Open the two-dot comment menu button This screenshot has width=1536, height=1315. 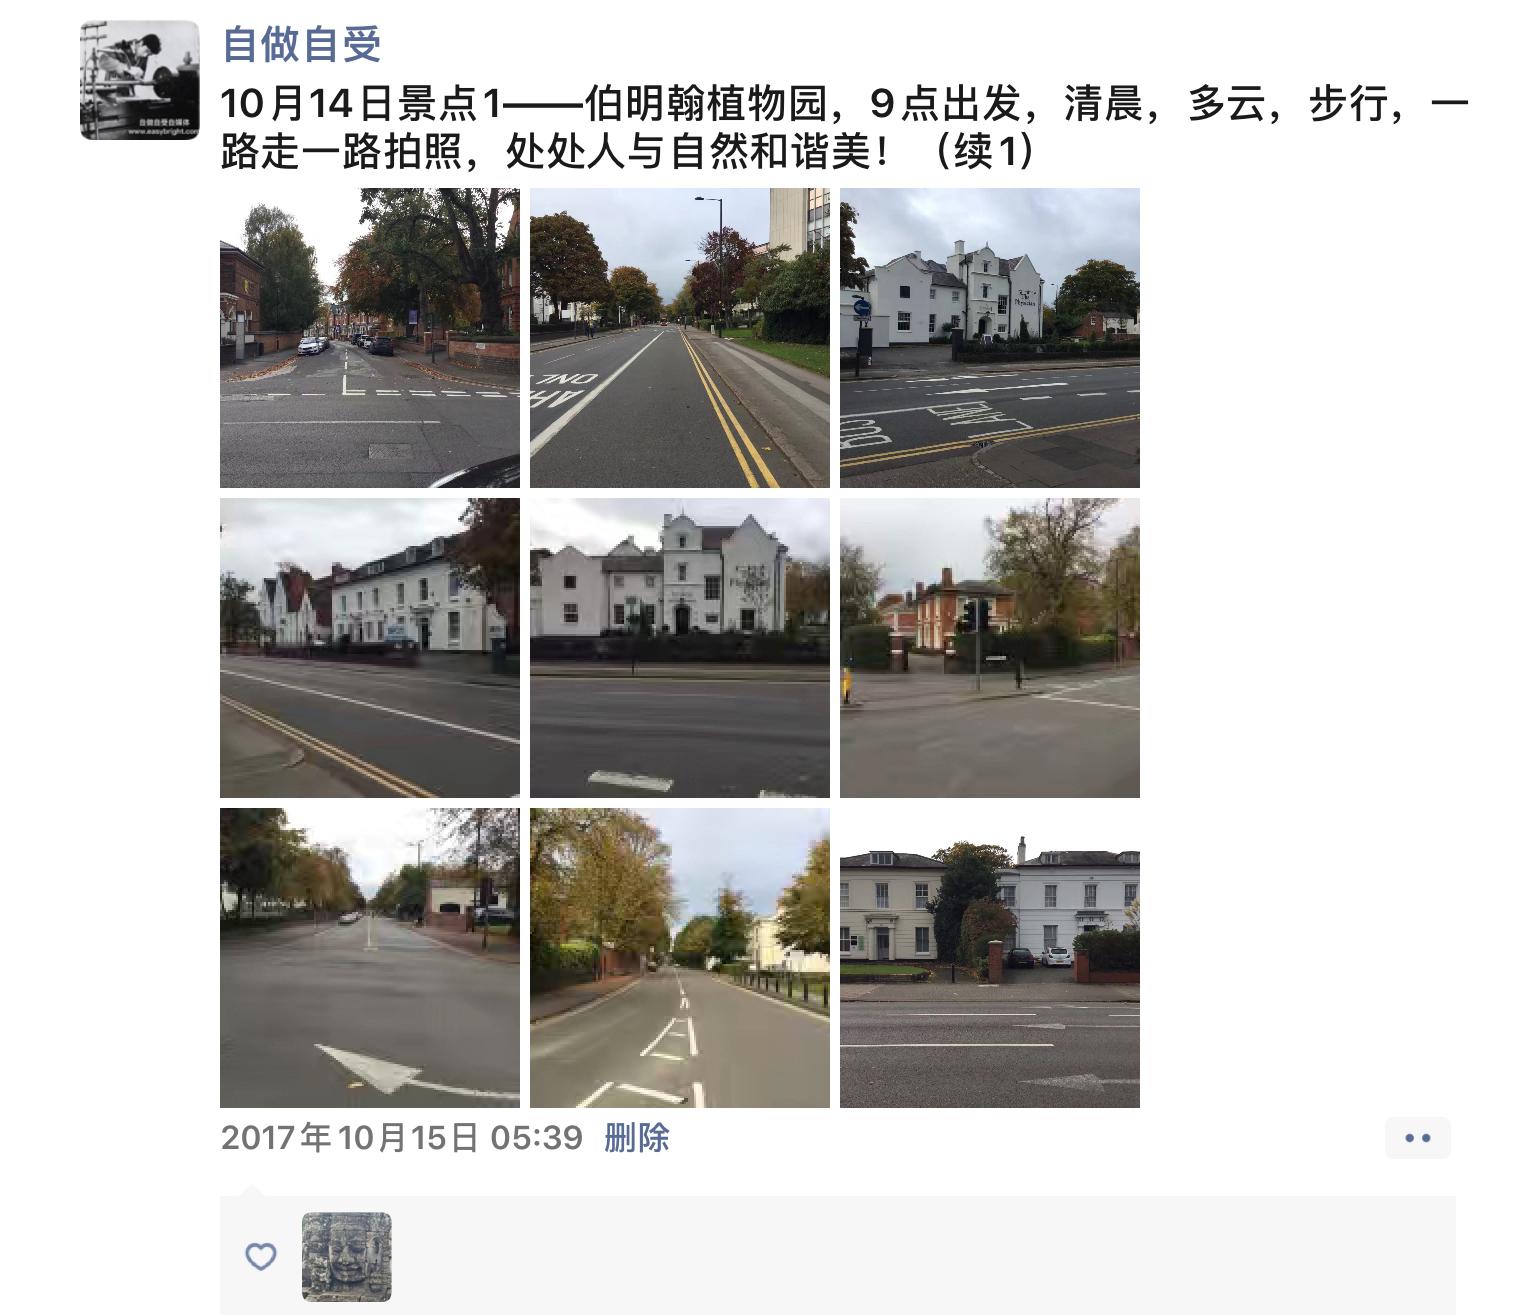click(x=1418, y=1138)
